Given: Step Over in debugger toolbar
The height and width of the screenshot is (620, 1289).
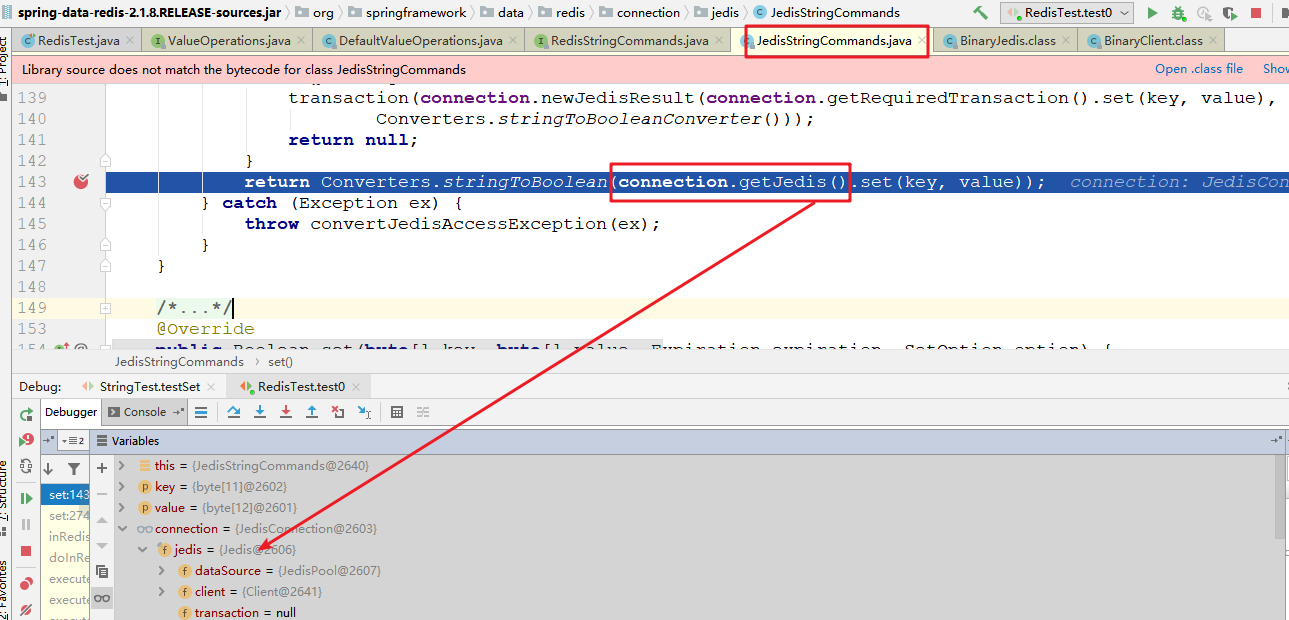Looking at the screenshot, I should tap(234, 412).
